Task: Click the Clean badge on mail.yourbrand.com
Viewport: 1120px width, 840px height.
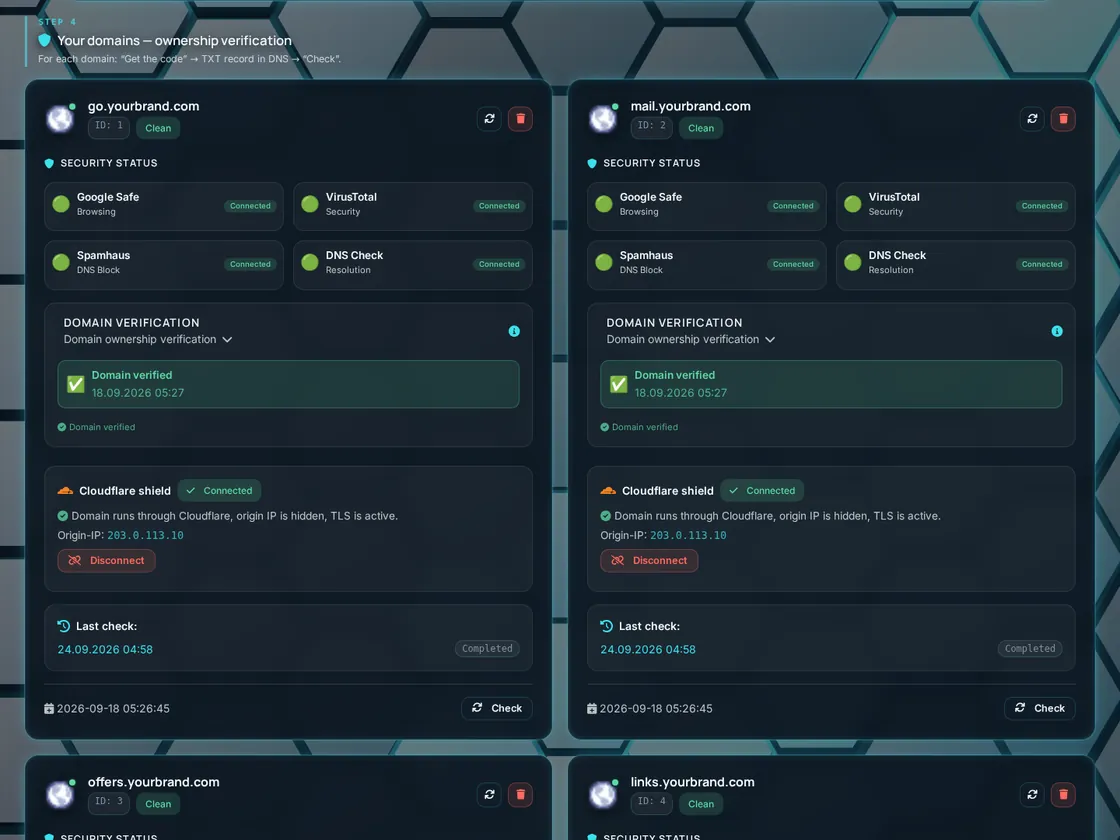Action: (x=701, y=128)
